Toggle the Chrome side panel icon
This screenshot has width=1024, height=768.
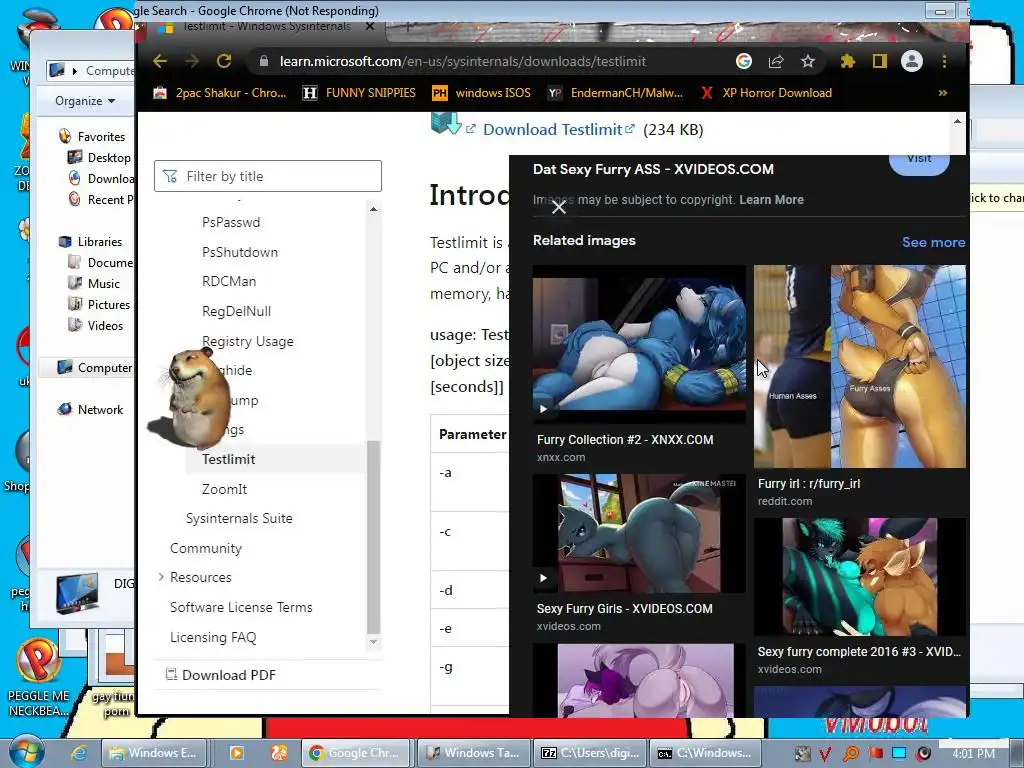(880, 61)
